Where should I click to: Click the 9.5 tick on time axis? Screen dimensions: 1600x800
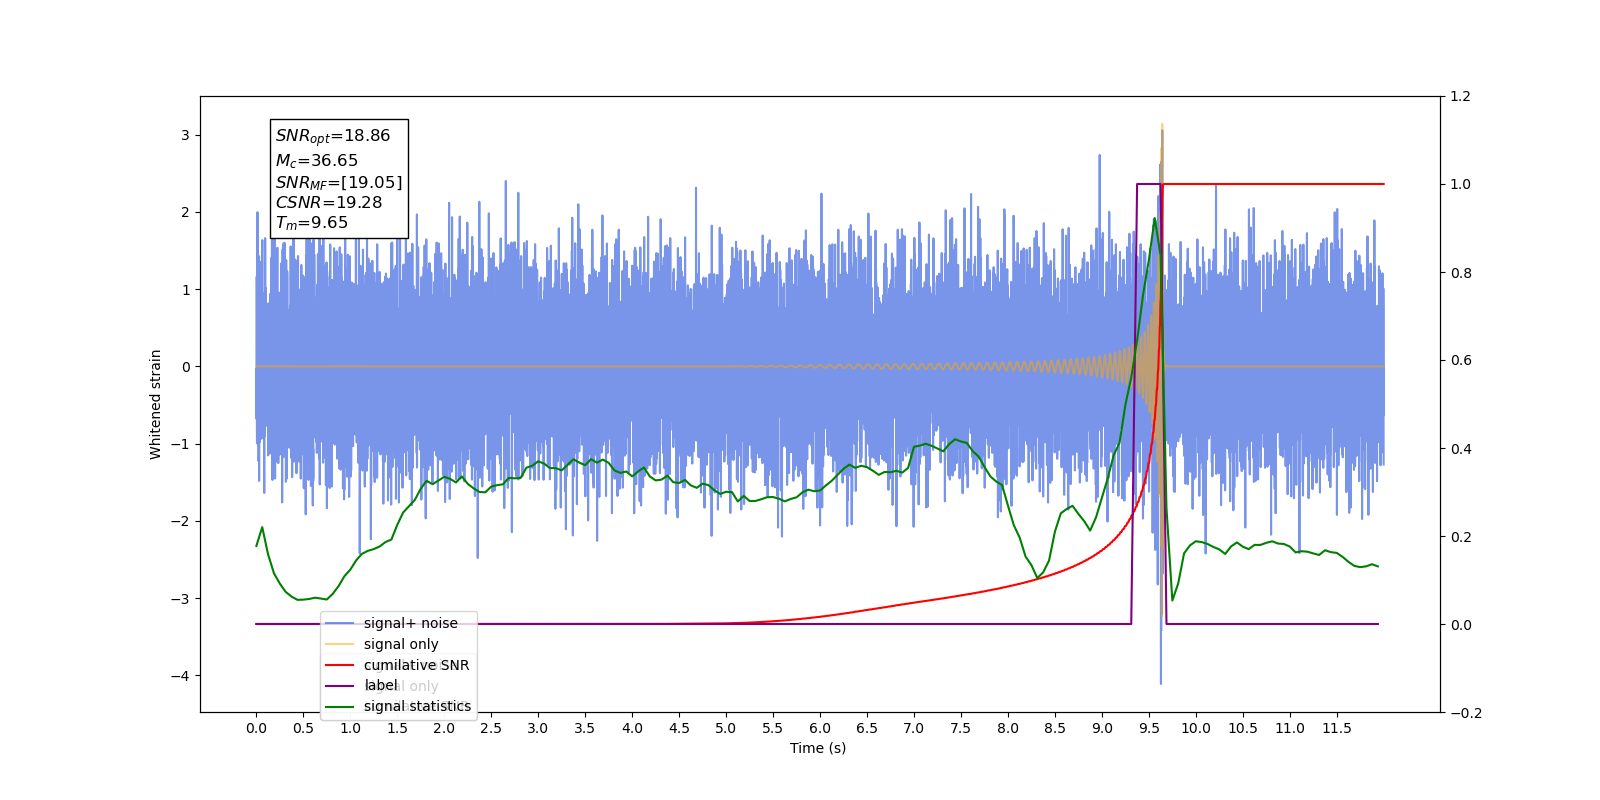tap(1149, 728)
